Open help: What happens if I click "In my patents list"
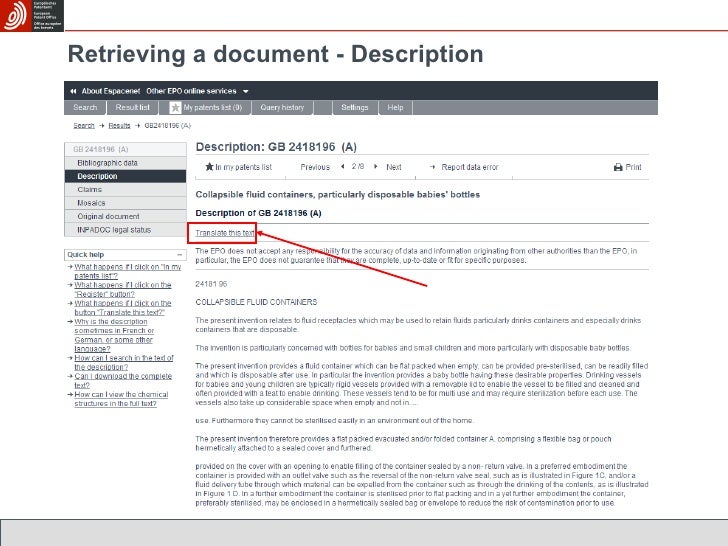Viewport: 728px width, 546px height. pos(127,272)
